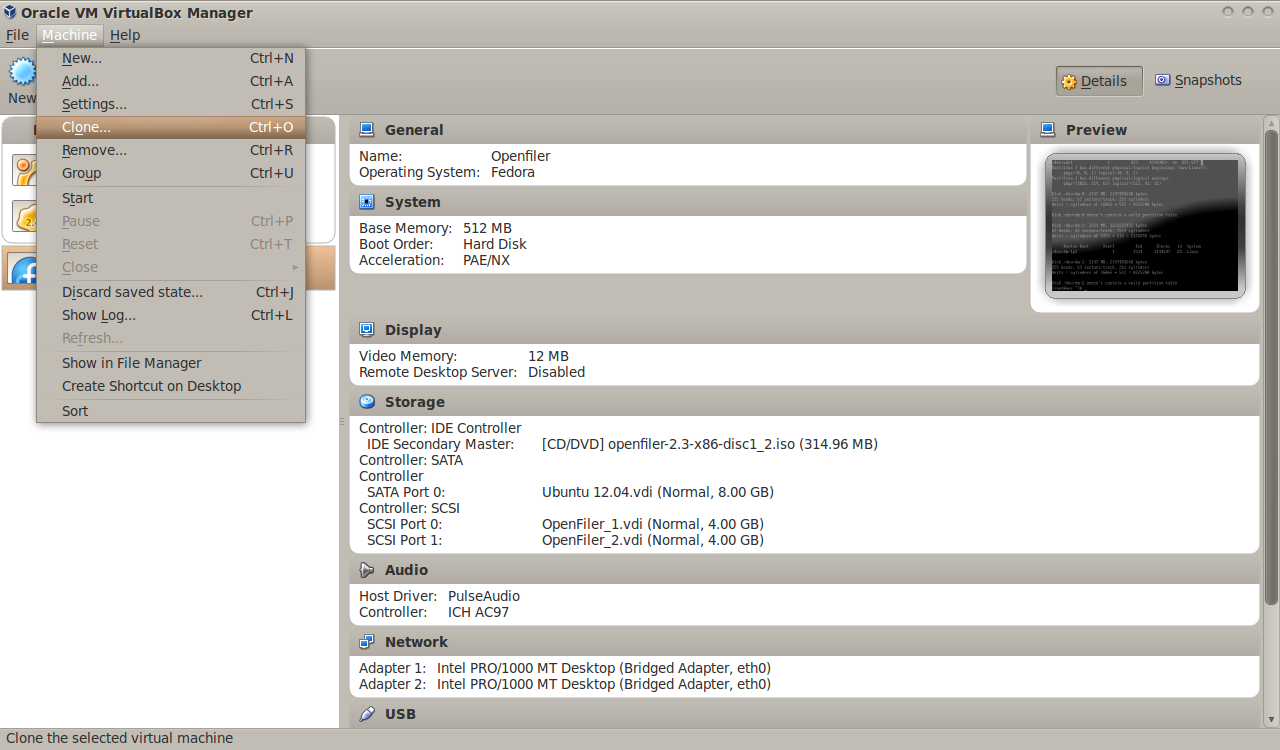
Task: Click the System section chip icon
Action: click(x=367, y=202)
